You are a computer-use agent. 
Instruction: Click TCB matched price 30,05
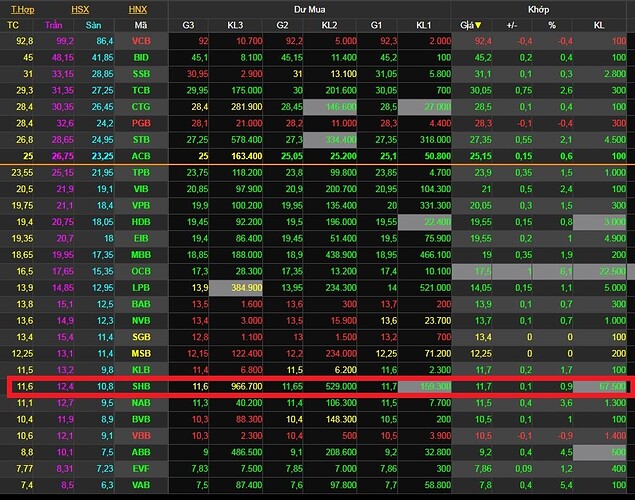pyautogui.click(x=481, y=90)
